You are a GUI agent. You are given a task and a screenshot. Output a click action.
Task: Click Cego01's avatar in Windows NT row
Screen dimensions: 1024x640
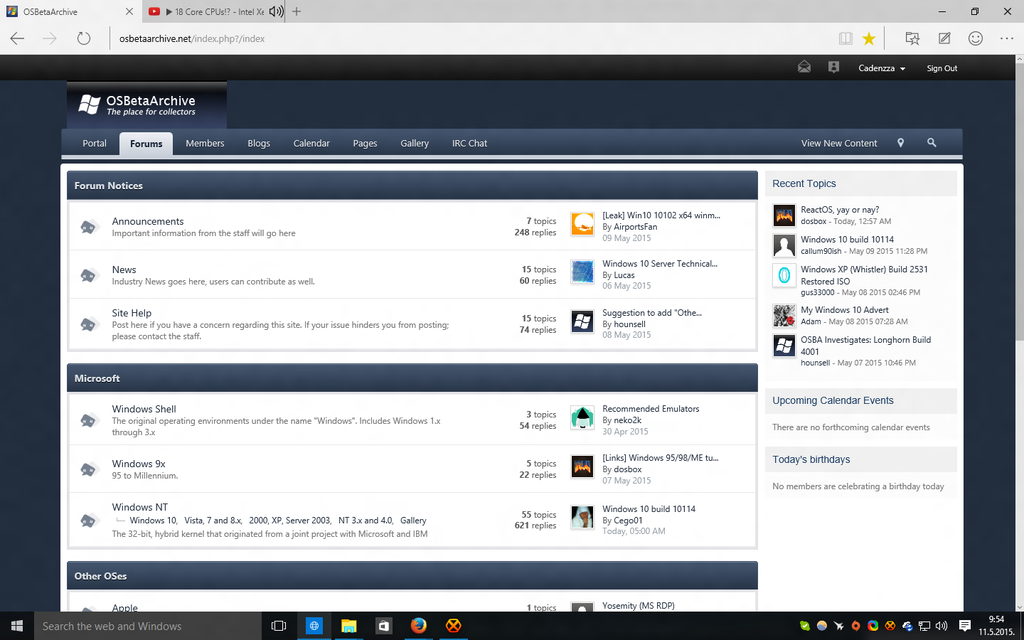582,517
